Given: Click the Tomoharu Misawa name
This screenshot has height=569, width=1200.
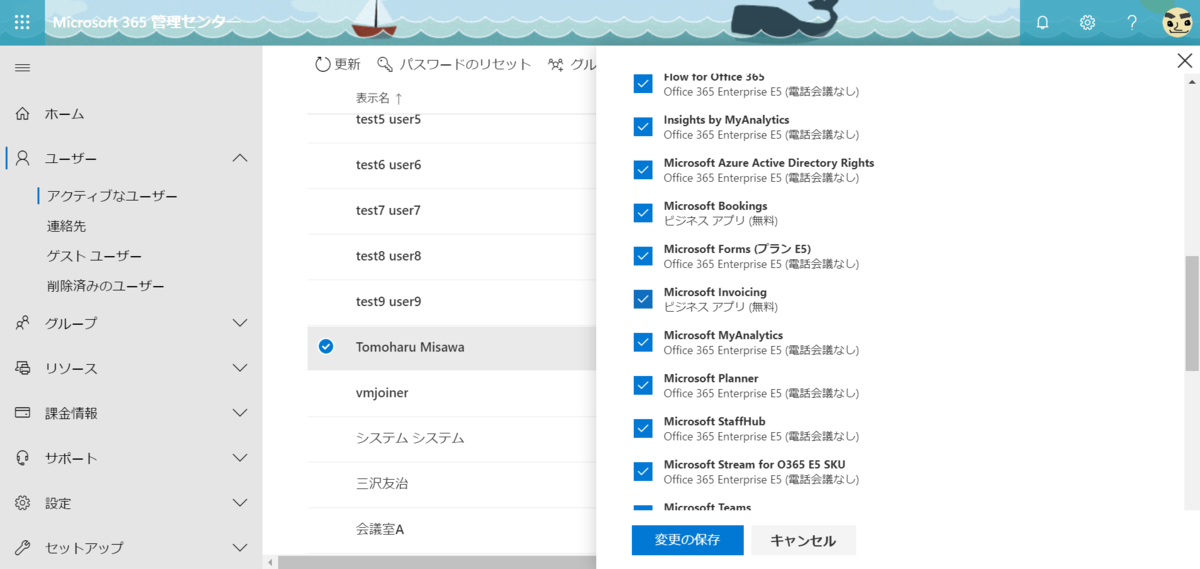Looking at the screenshot, I should [x=410, y=347].
